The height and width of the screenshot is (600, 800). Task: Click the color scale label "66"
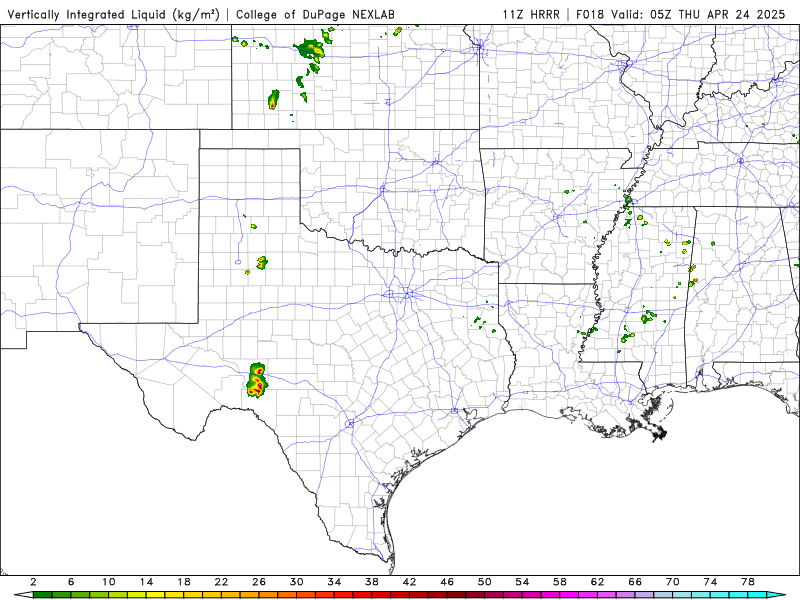tap(635, 582)
